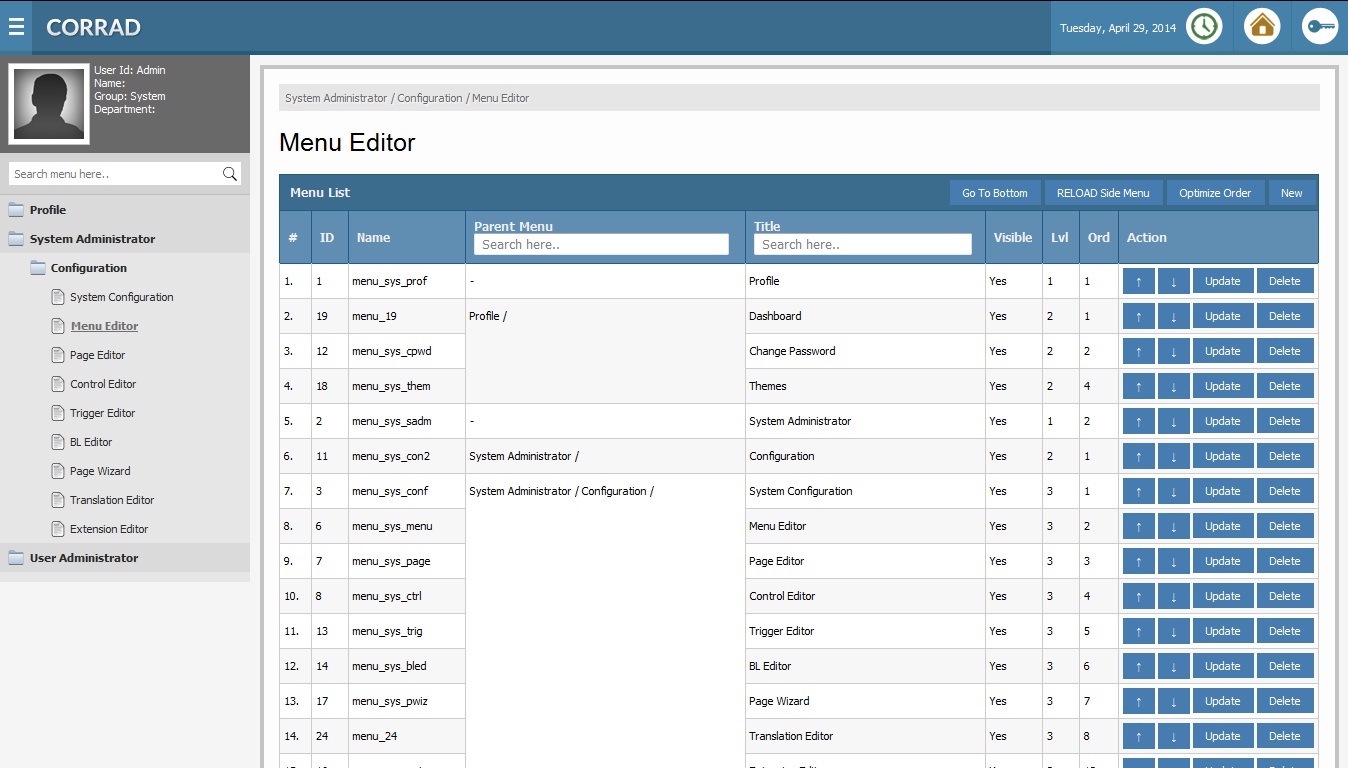Delete the Change Password menu row
Viewport: 1348px width, 768px height.
(1284, 351)
